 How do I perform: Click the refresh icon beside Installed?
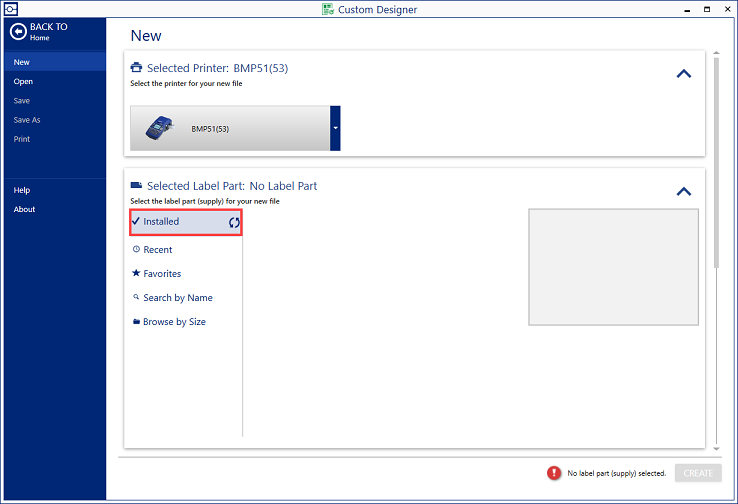coord(234,222)
